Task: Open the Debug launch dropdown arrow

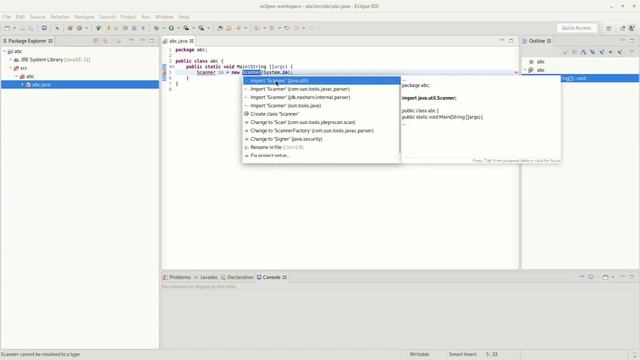Action: (x=163, y=28)
